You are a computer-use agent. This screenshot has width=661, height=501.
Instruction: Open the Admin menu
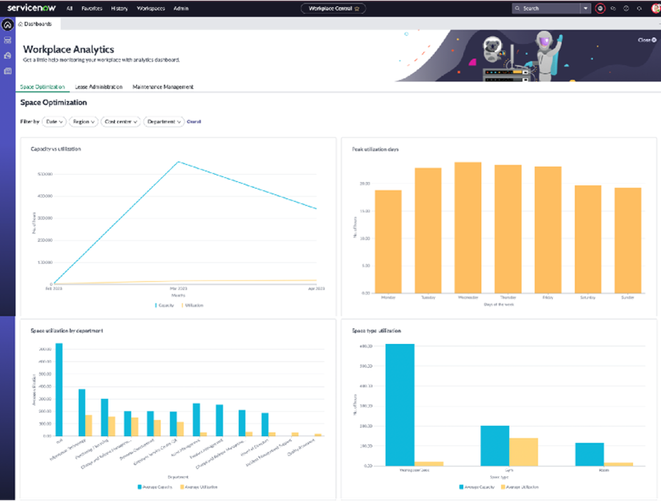pos(181,8)
